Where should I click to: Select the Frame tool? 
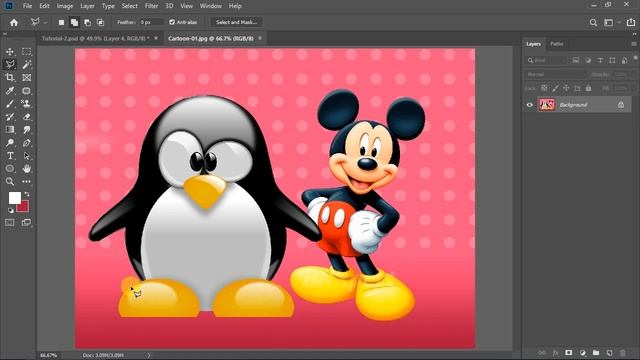click(27, 78)
